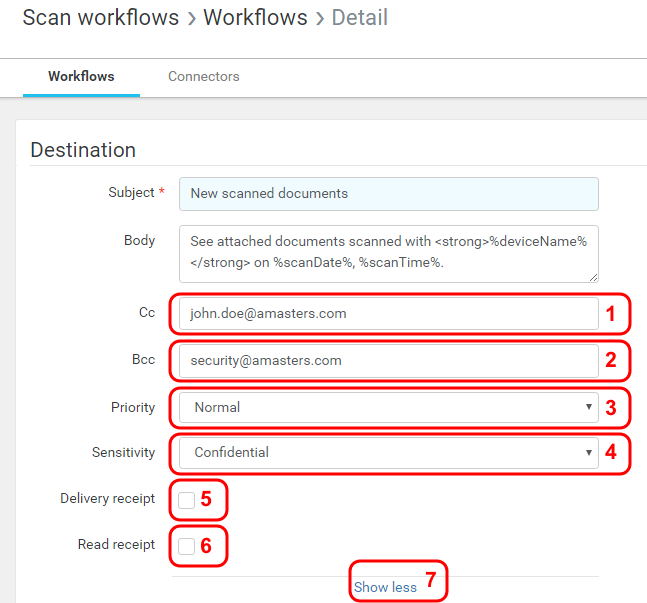Click the Sensitivity field label
The height and width of the screenshot is (603, 647).
point(123,453)
